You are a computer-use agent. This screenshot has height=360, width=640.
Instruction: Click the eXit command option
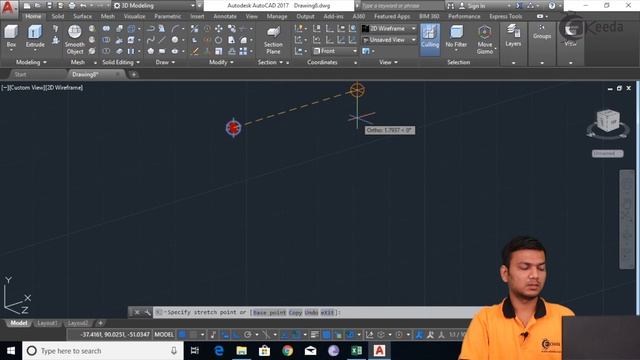(x=327, y=312)
